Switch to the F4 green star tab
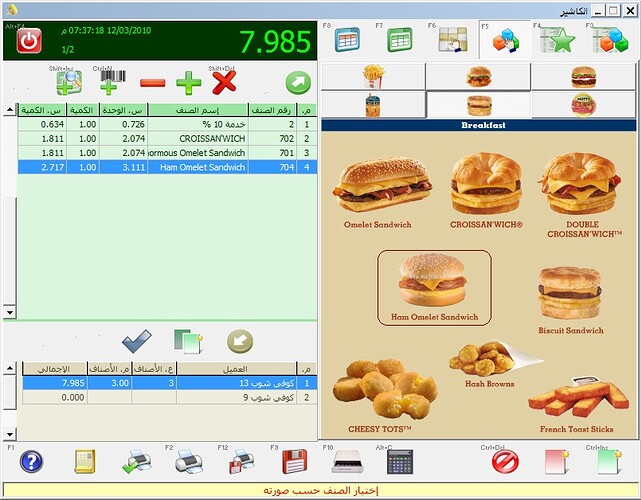Viewport: 641px width, 500px height. pos(558,40)
